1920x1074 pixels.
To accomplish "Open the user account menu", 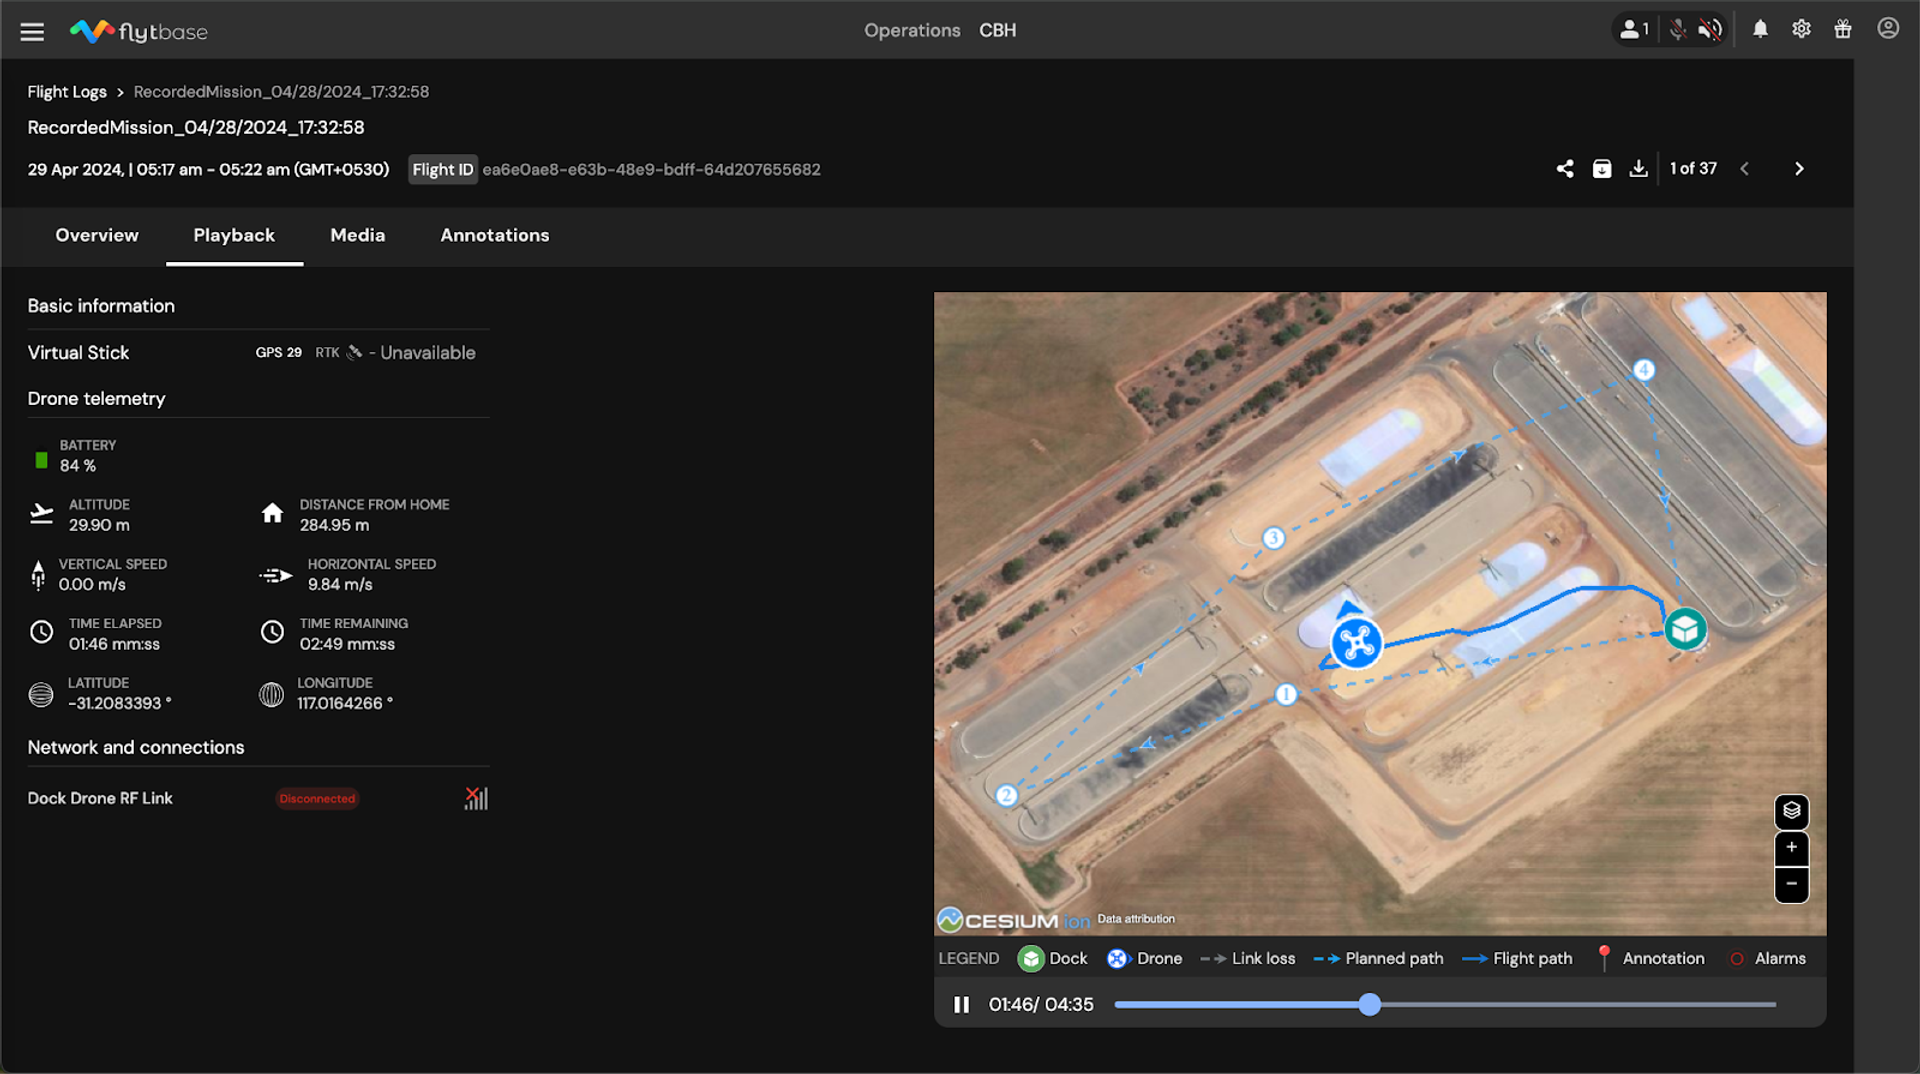I will [1888, 28].
